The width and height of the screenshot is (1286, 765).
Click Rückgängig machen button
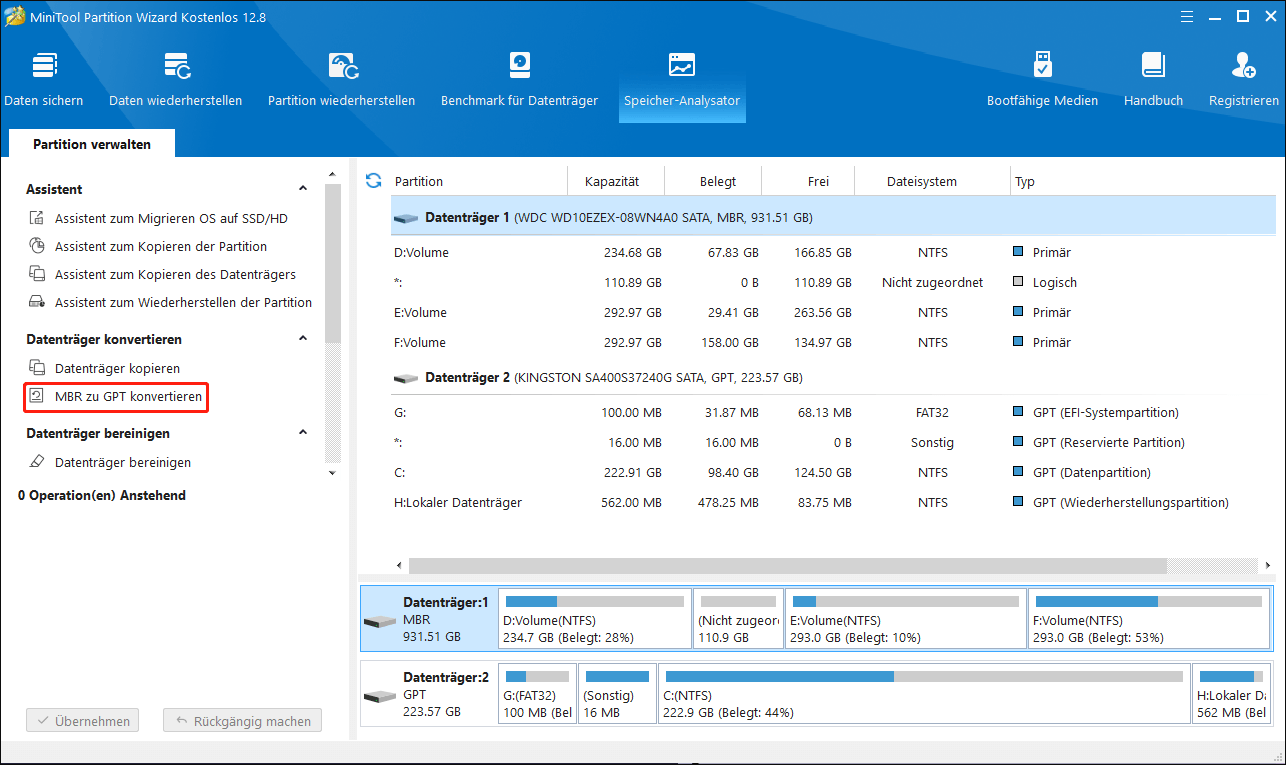(x=244, y=720)
